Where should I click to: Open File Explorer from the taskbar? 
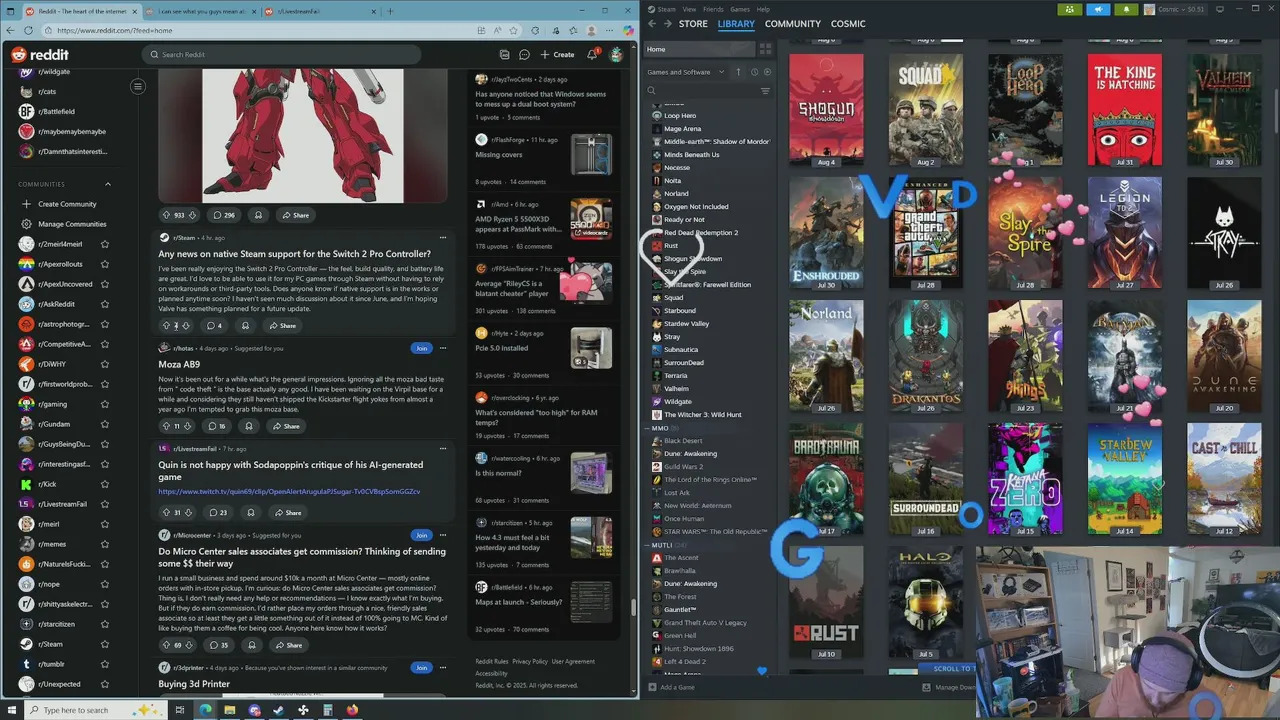(230, 710)
